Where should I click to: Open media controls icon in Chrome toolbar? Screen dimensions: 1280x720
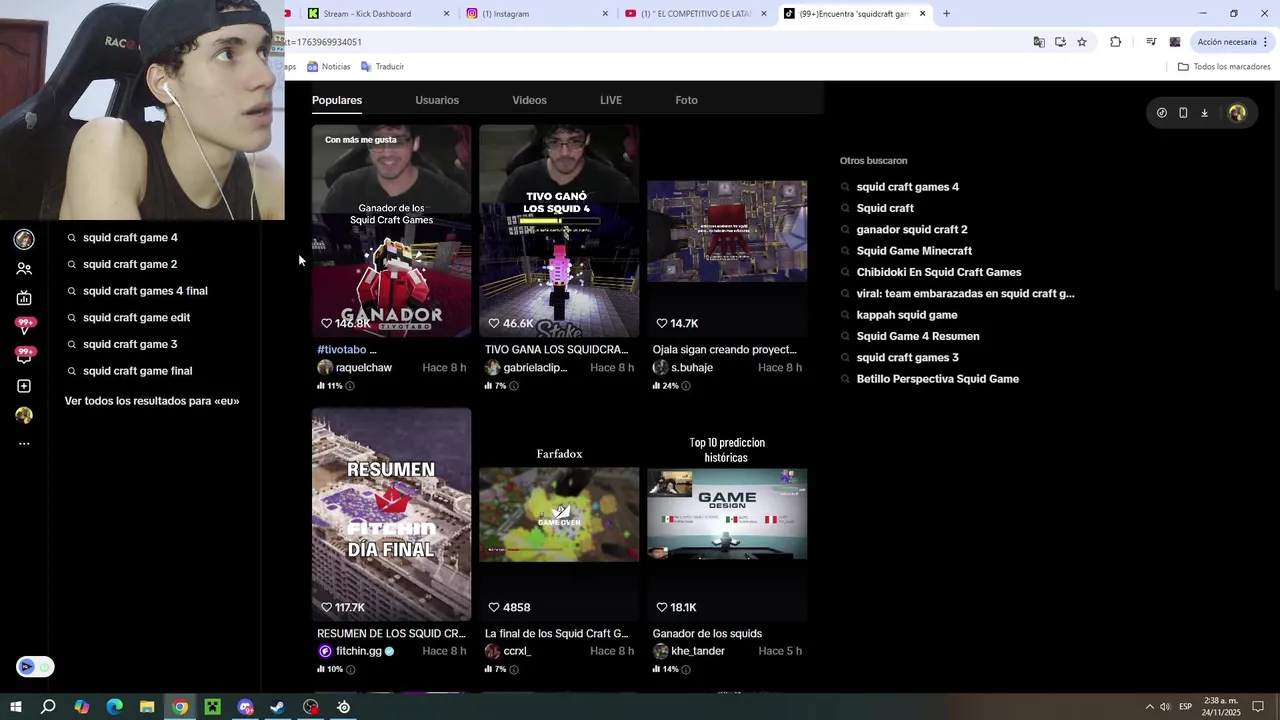[1151, 42]
